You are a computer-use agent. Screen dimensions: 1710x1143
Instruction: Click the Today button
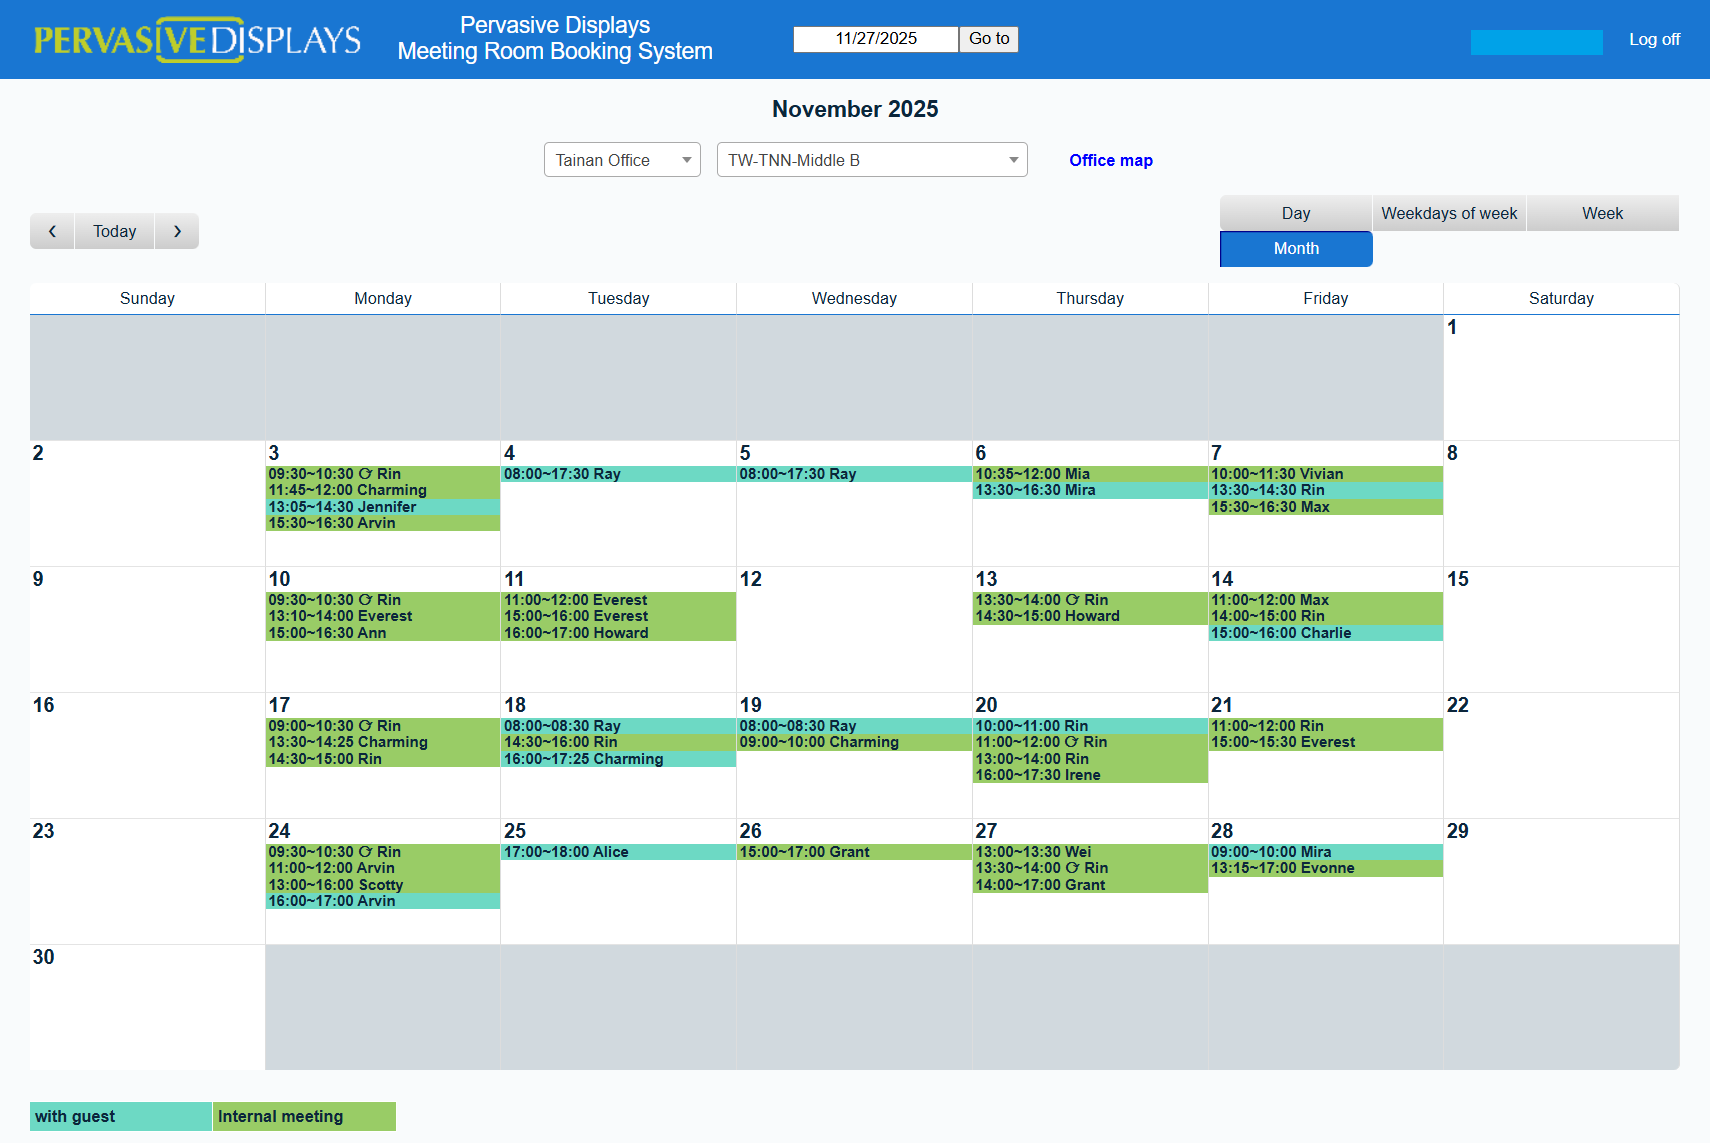pyautogui.click(x=114, y=231)
